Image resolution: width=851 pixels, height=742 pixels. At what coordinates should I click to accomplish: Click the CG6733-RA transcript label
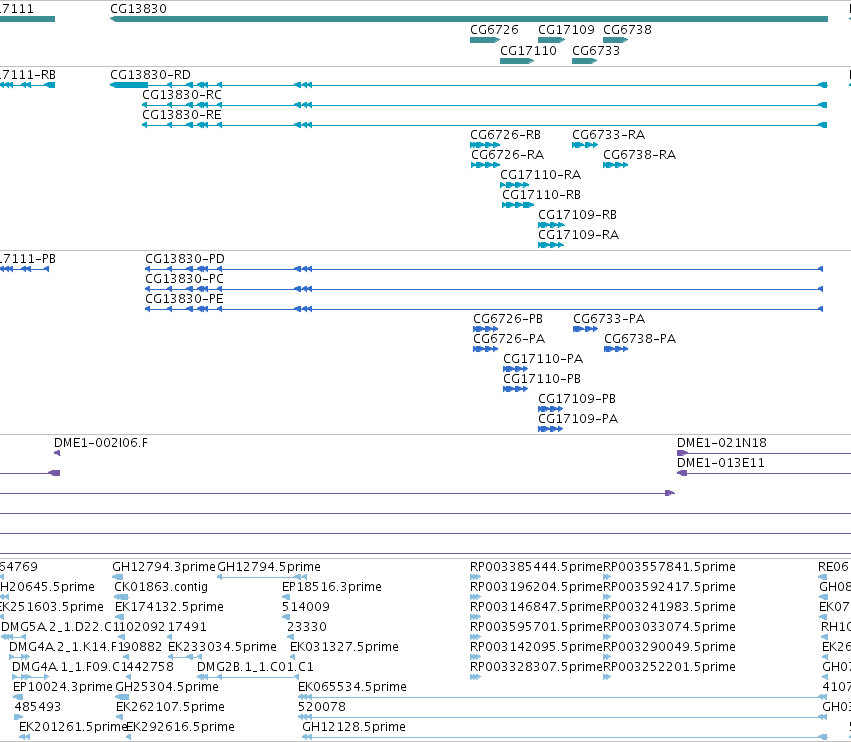608,135
